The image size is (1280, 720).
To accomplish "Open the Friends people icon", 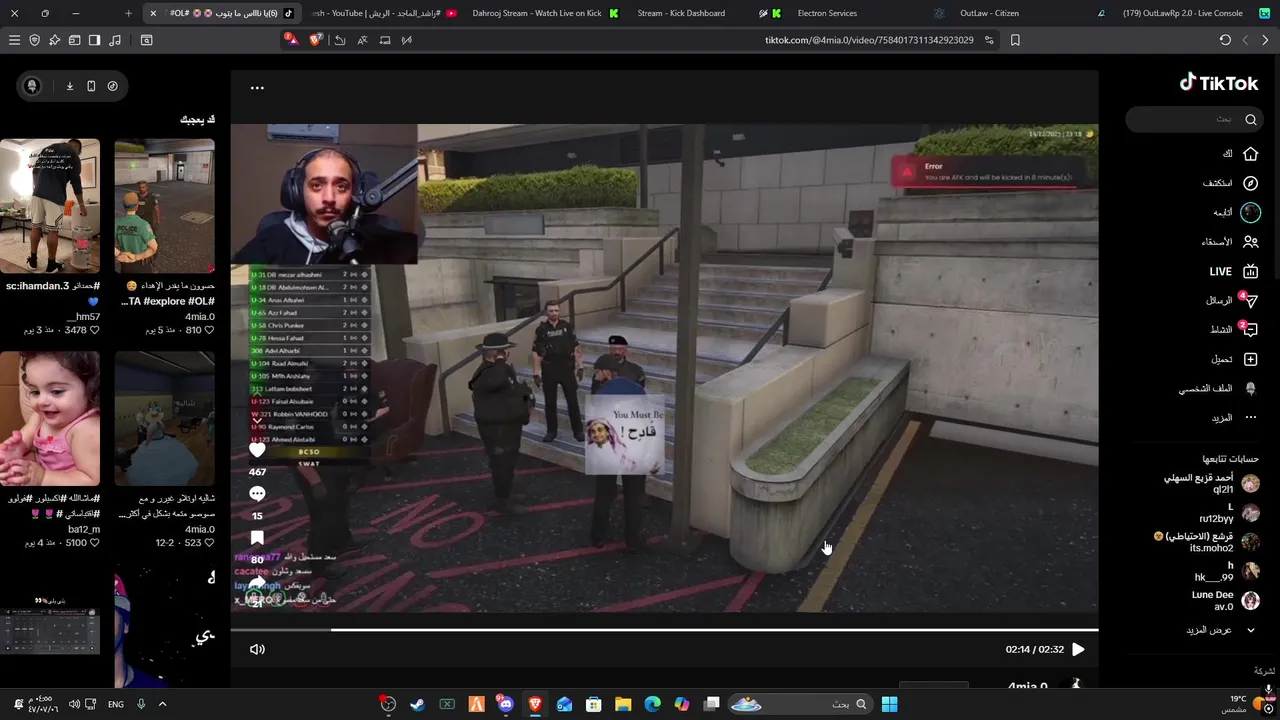I will tap(1250, 242).
